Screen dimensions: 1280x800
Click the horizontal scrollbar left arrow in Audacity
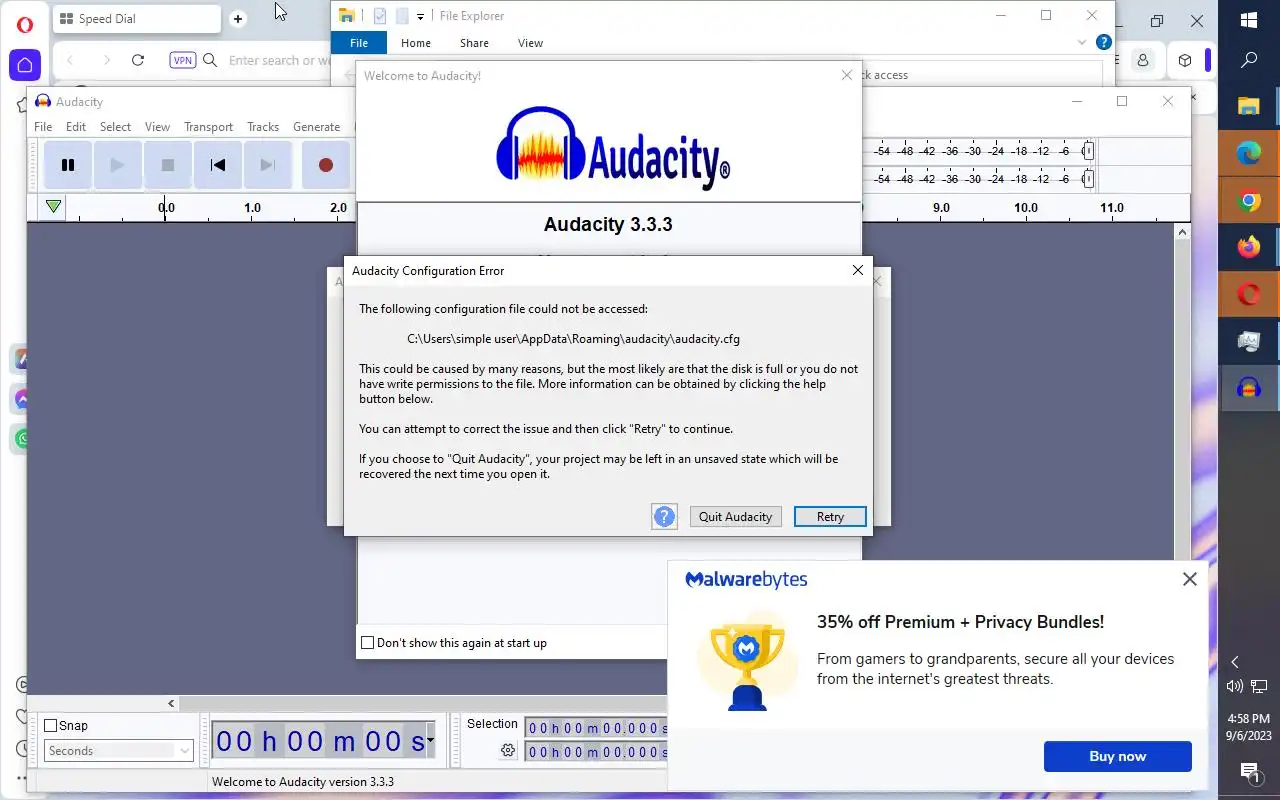[171, 703]
